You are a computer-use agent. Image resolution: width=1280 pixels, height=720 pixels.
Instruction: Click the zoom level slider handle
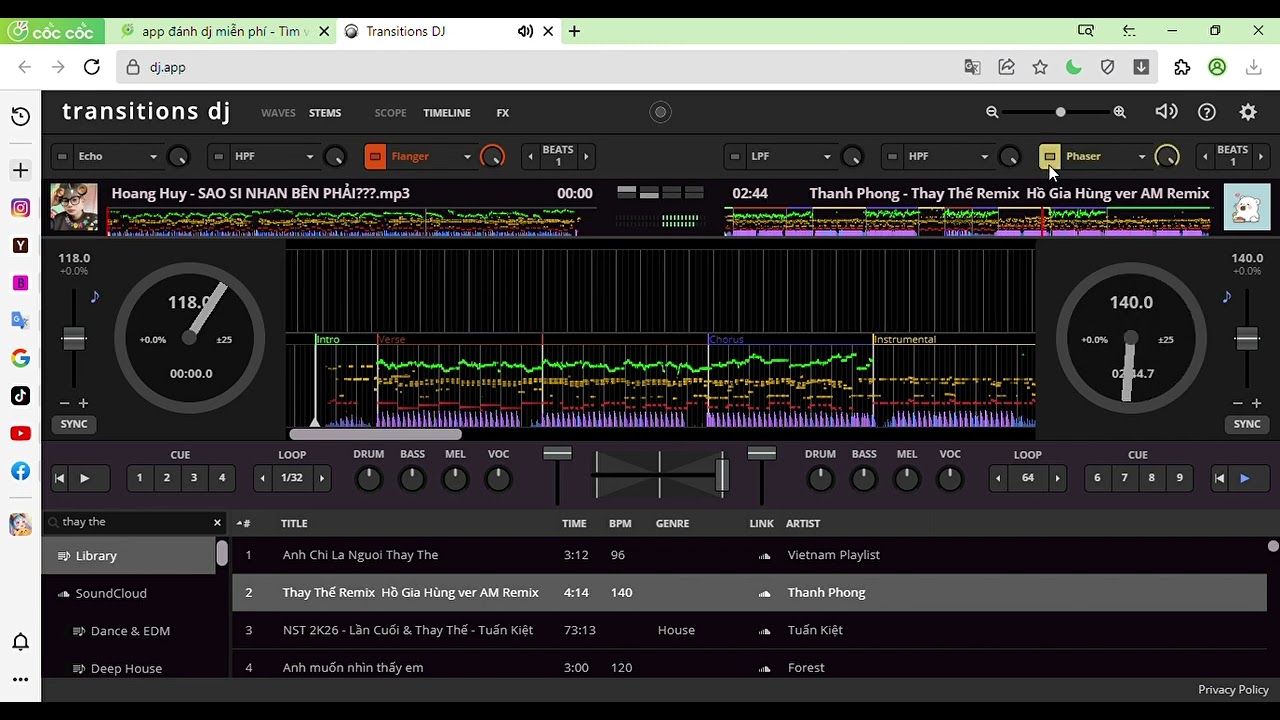tap(1060, 112)
